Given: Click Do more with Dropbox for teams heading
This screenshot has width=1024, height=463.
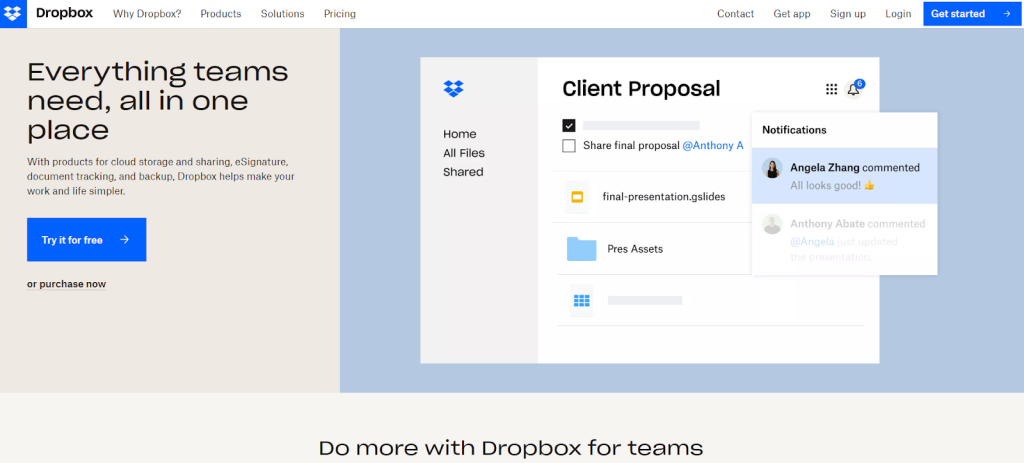Looking at the screenshot, I should [511, 447].
